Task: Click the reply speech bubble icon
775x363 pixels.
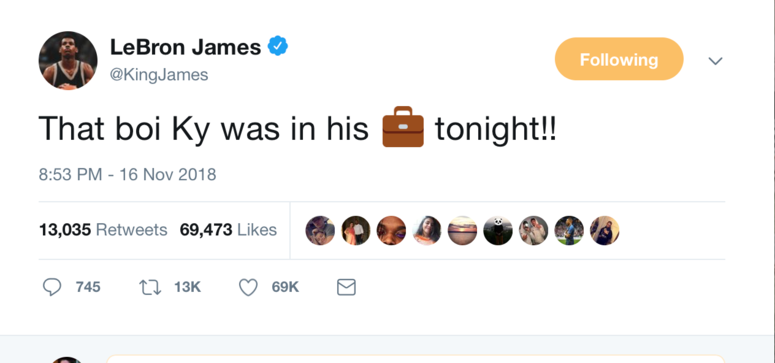Action: point(52,287)
